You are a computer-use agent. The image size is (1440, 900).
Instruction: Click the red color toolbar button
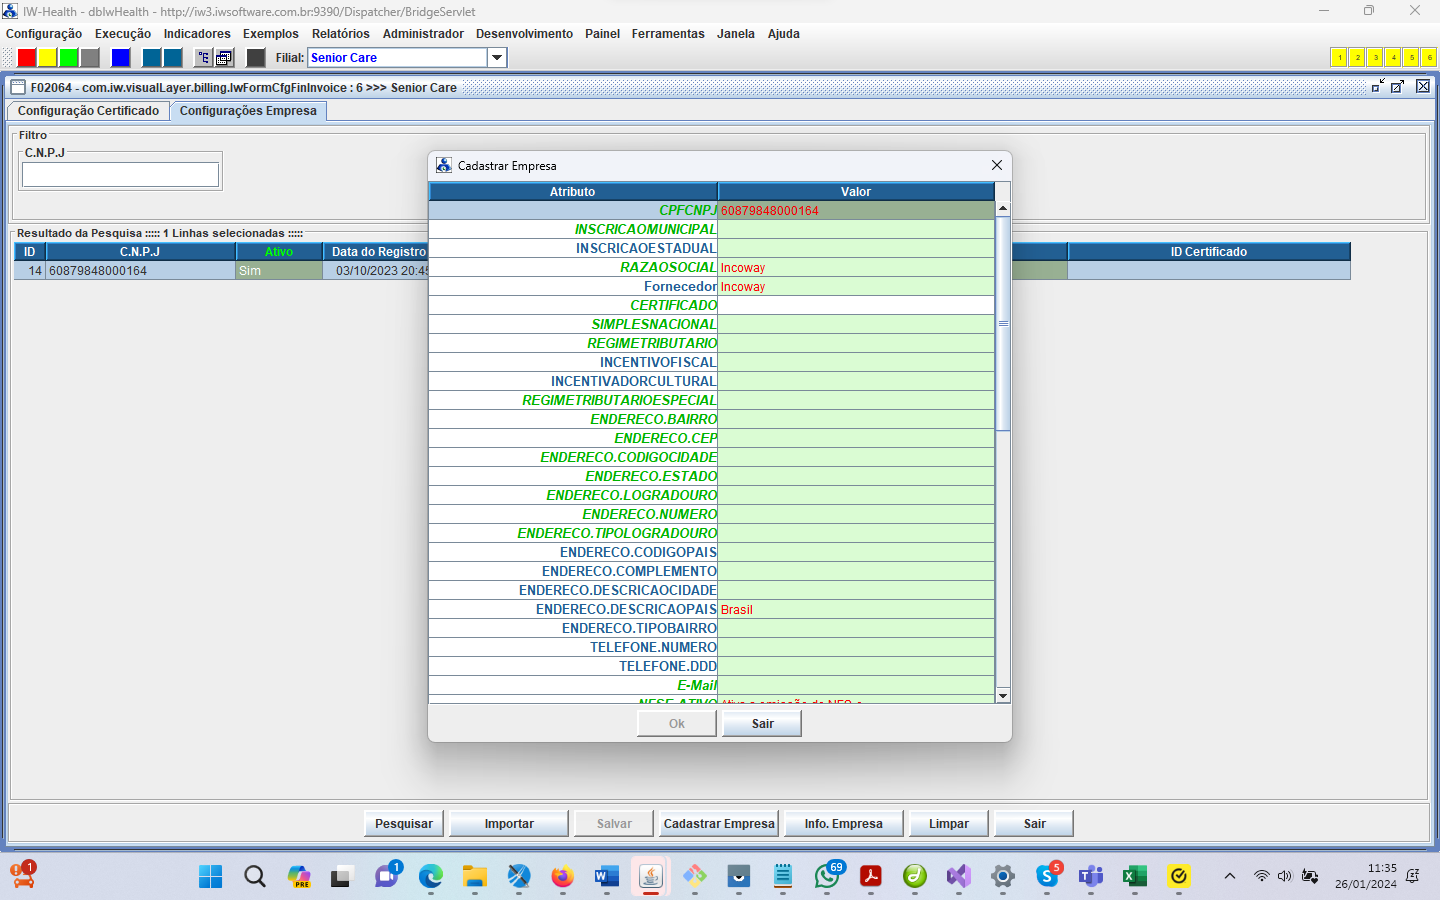coord(27,58)
